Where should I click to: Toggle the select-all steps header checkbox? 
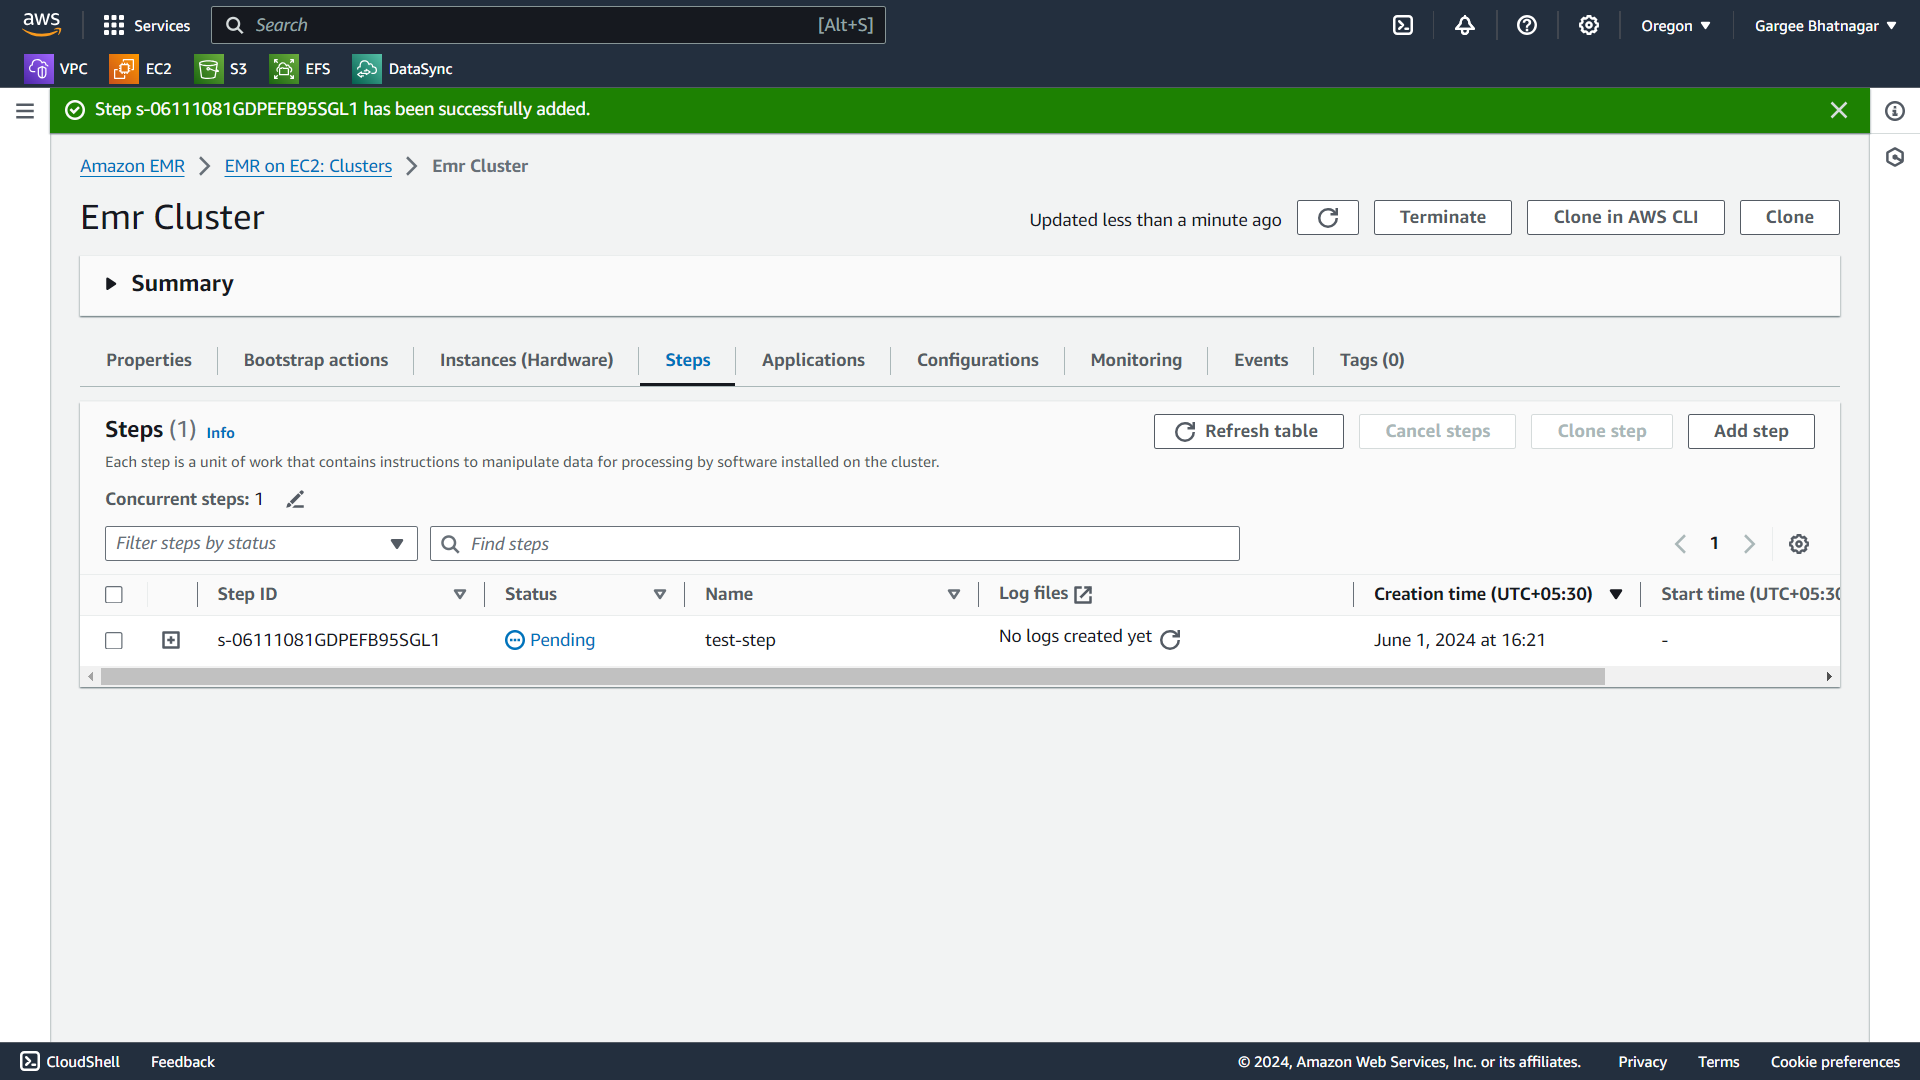(114, 595)
